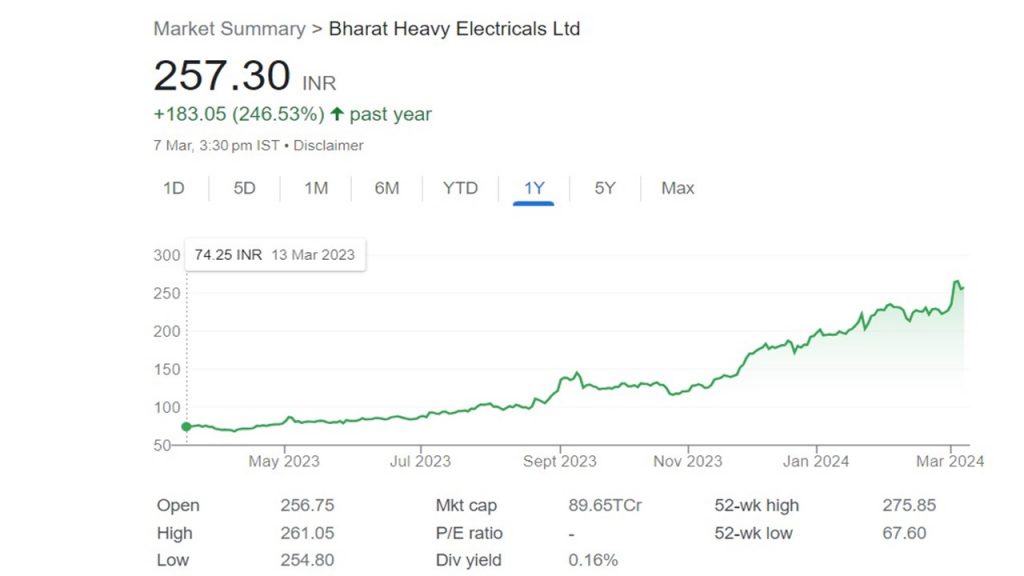
Task: Open the 6M chart range
Action: pyautogui.click(x=387, y=188)
